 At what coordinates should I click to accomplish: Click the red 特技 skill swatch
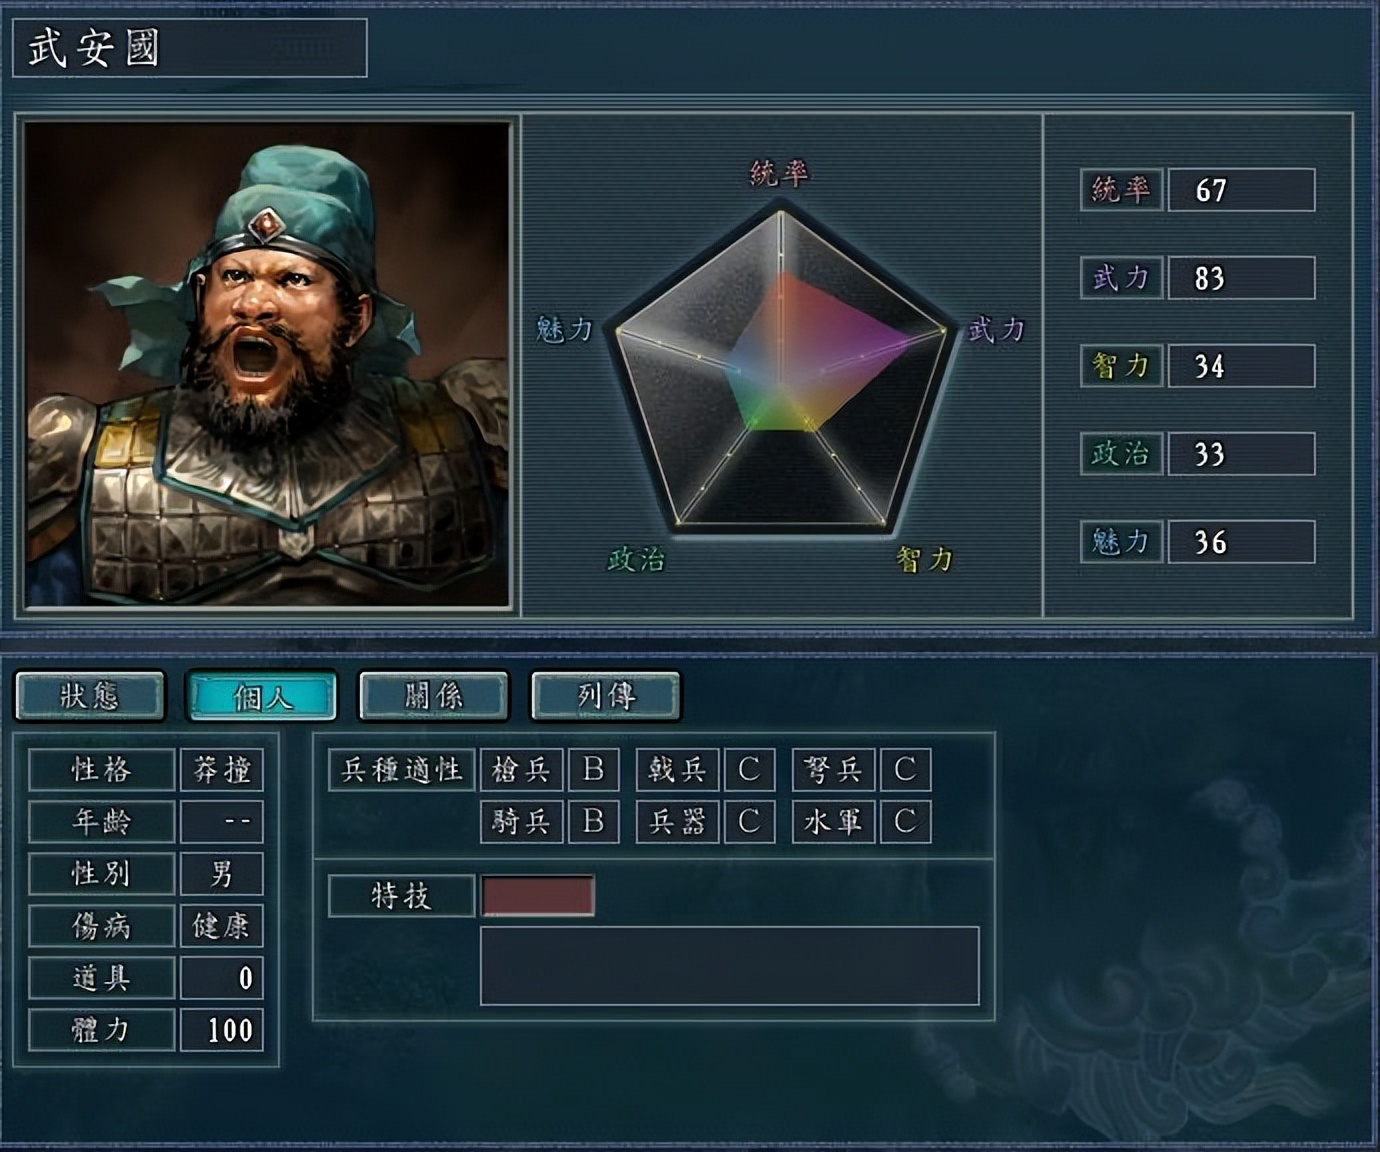(538, 896)
